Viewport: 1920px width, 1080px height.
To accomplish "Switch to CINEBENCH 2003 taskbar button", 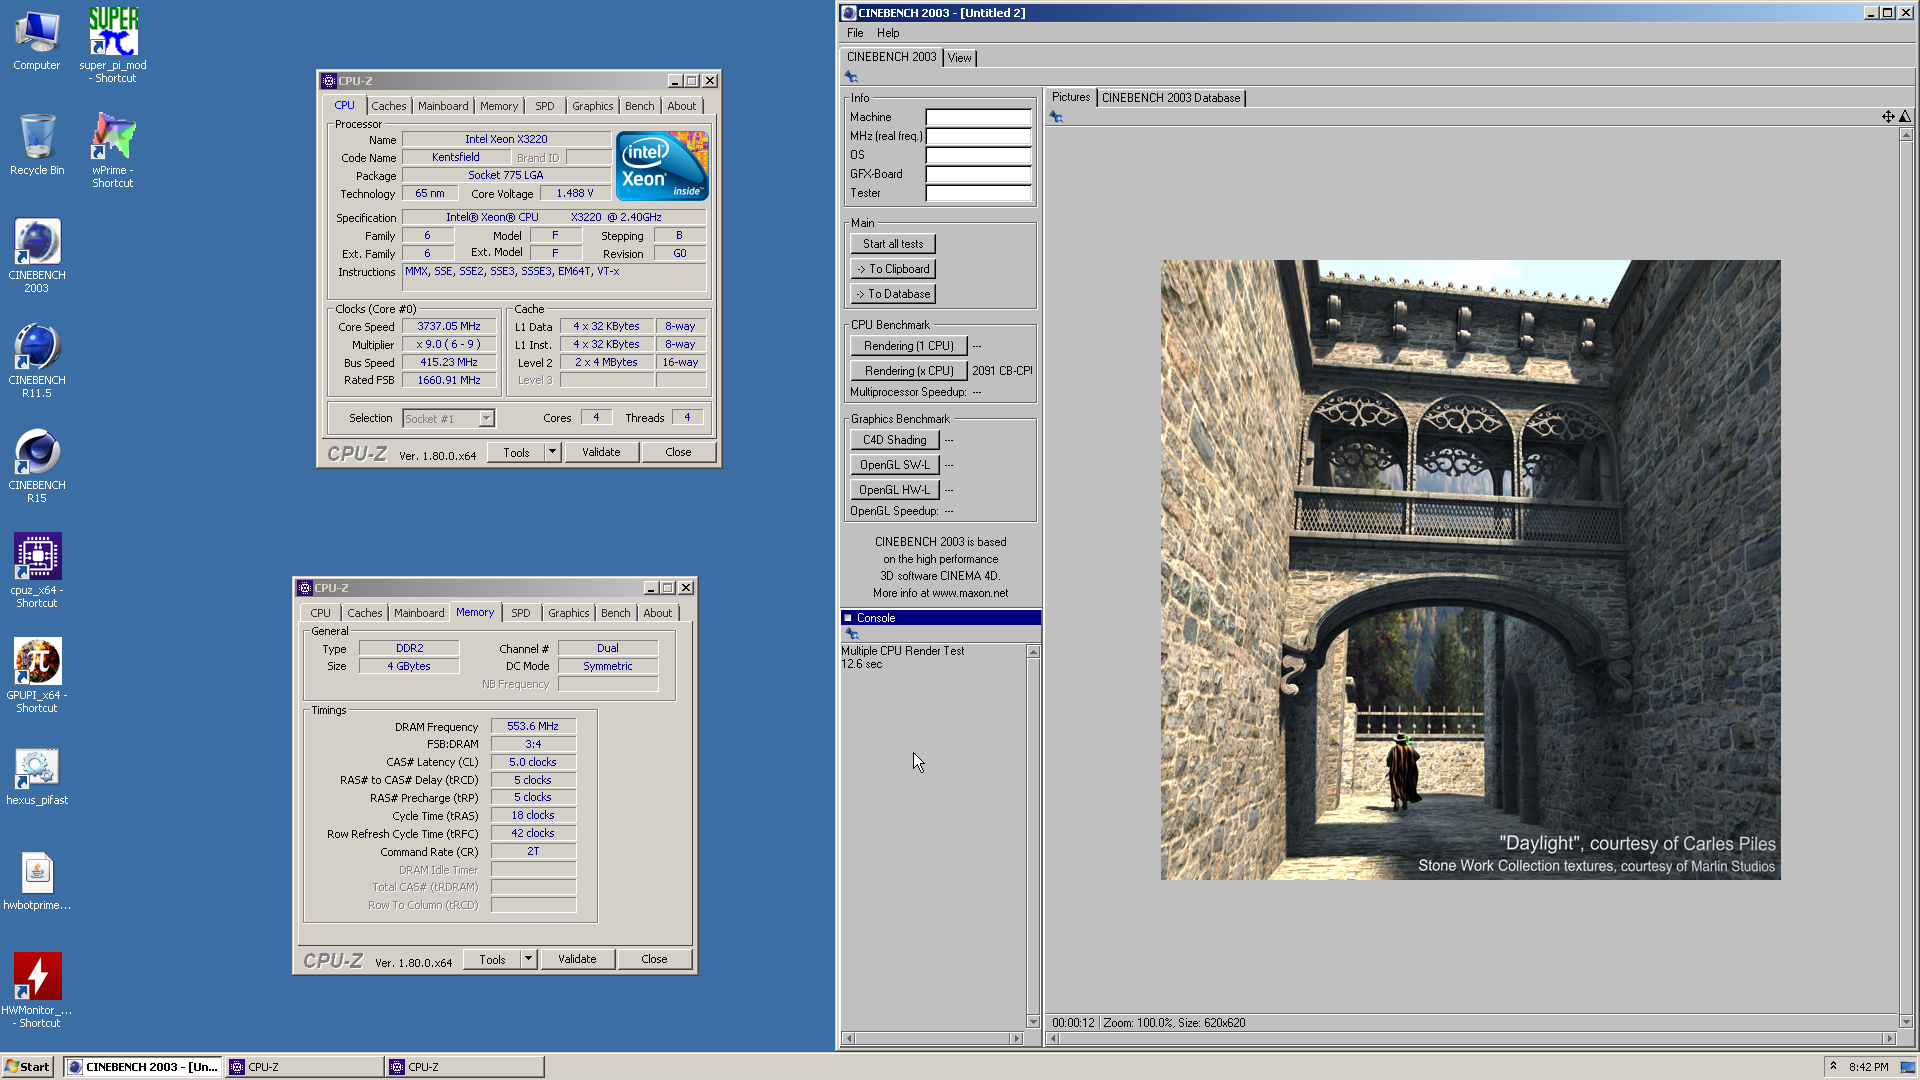I will tap(142, 1067).
